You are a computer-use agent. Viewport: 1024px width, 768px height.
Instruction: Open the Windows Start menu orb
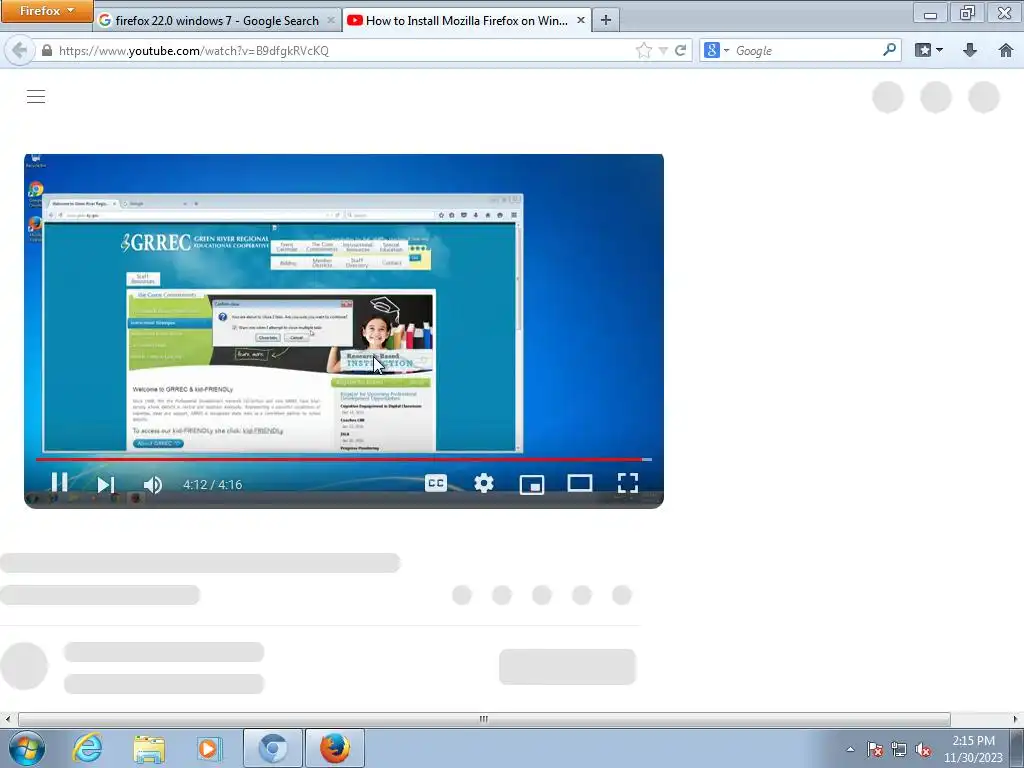pyautogui.click(x=26, y=748)
